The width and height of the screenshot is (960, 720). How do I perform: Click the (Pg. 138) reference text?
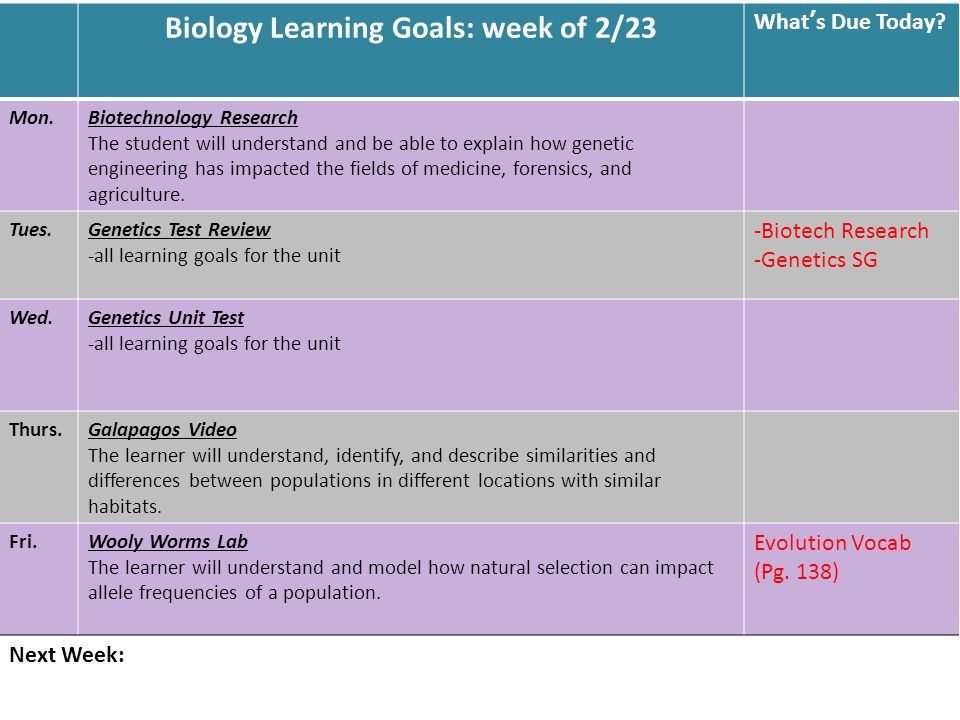coord(797,572)
